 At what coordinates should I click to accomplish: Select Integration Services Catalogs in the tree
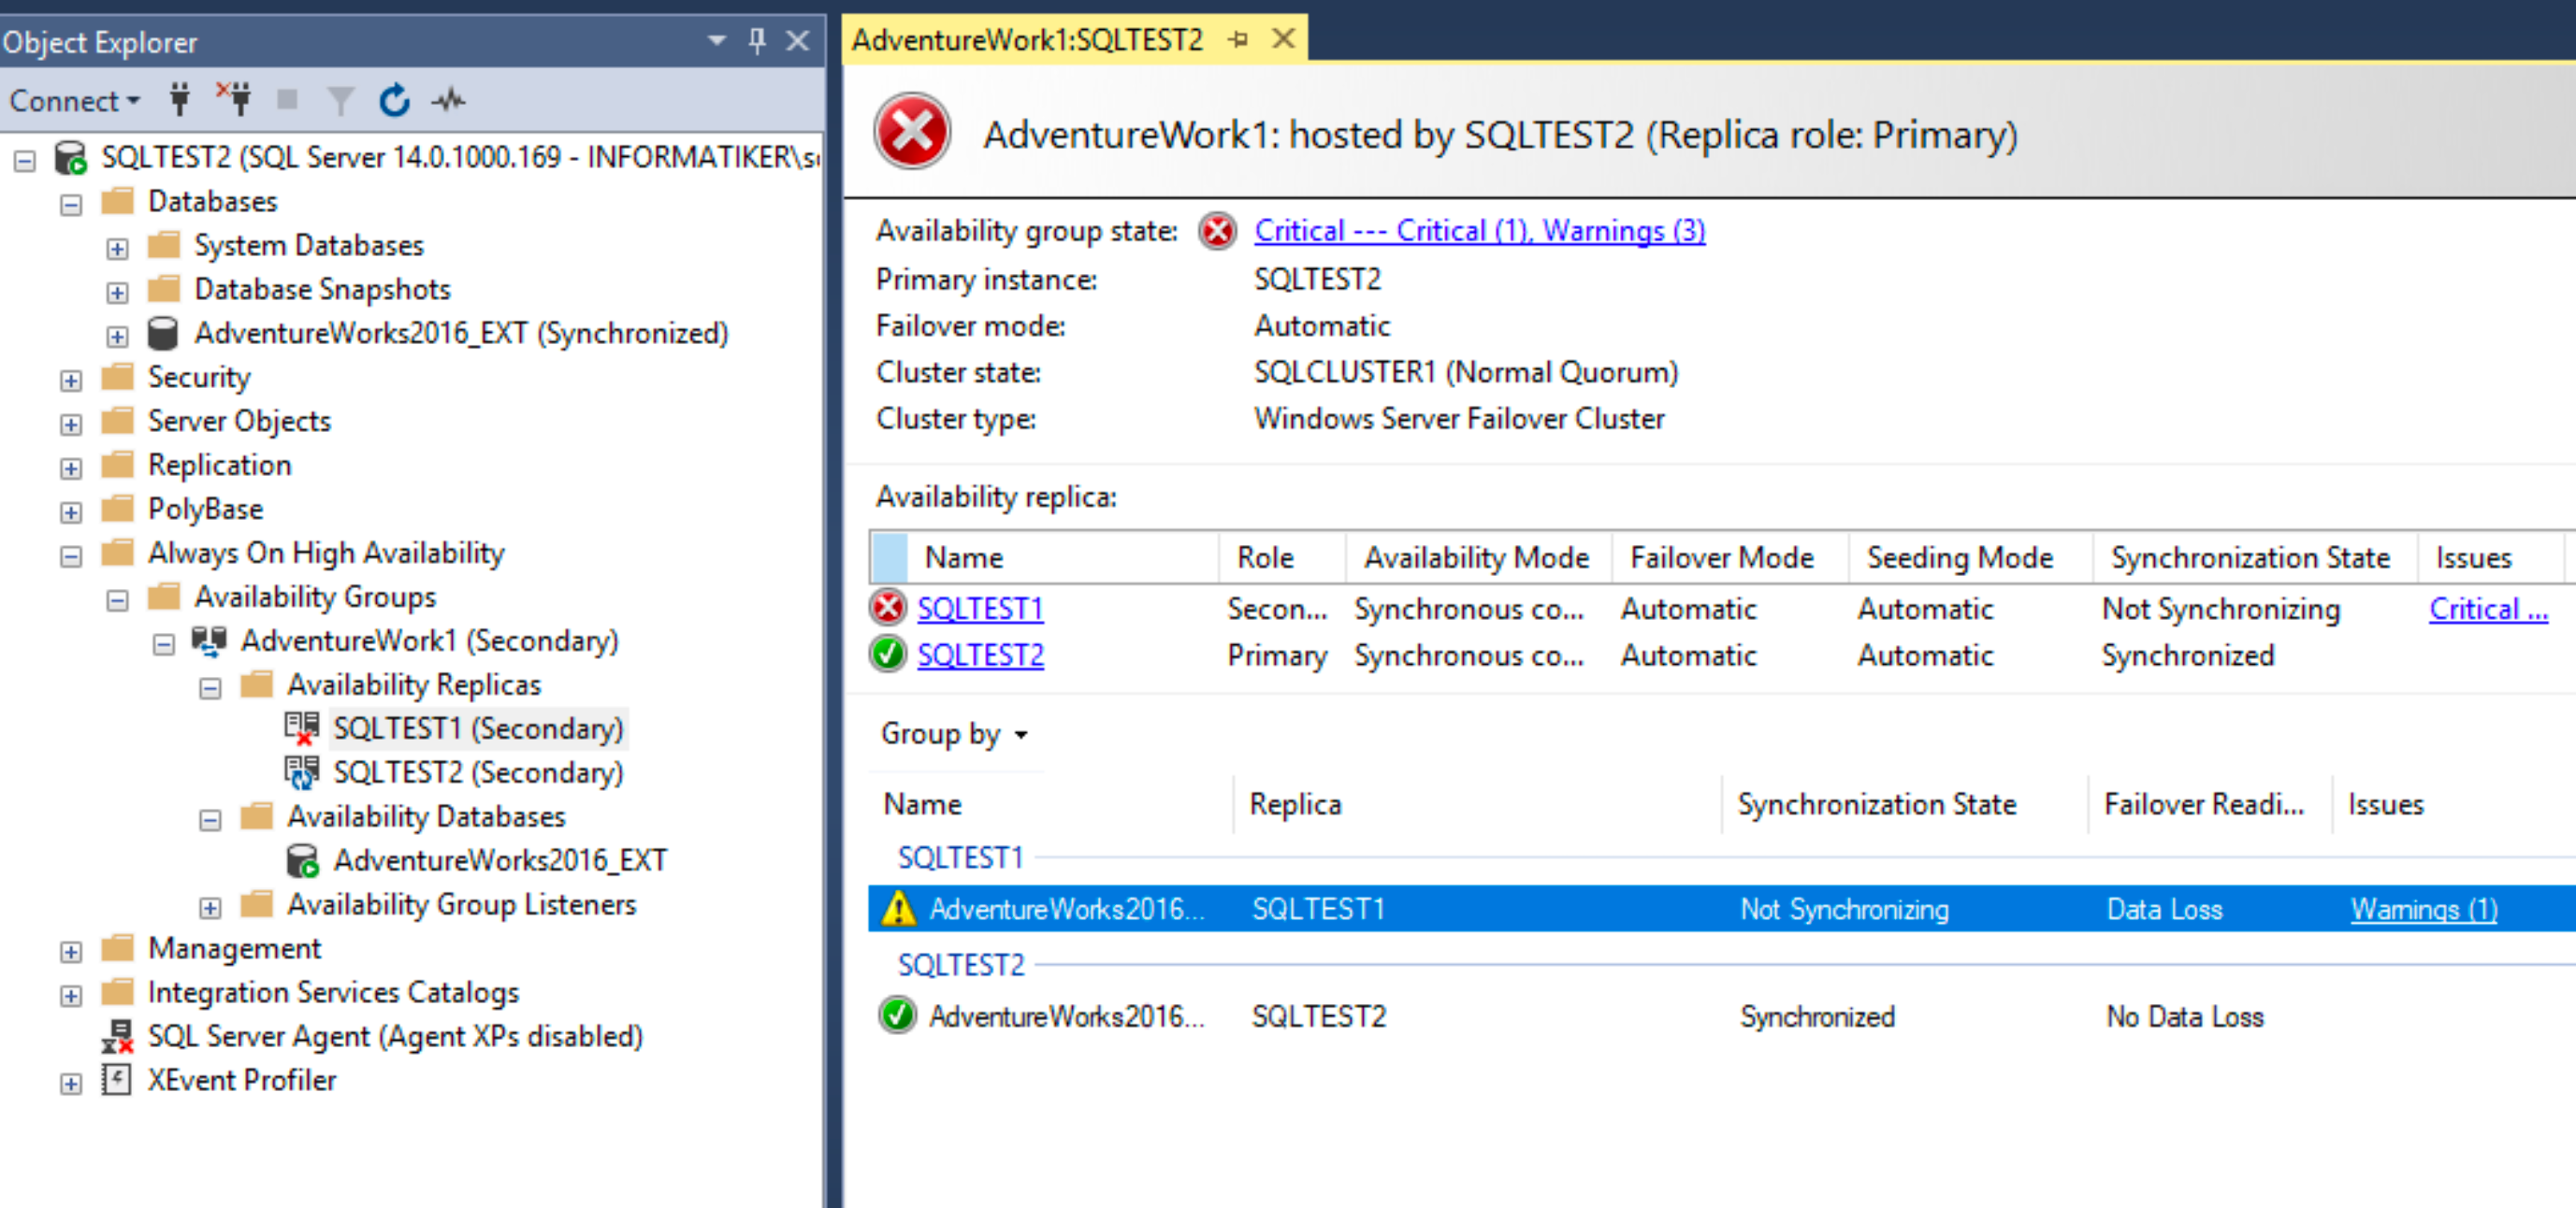tap(333, 992)
